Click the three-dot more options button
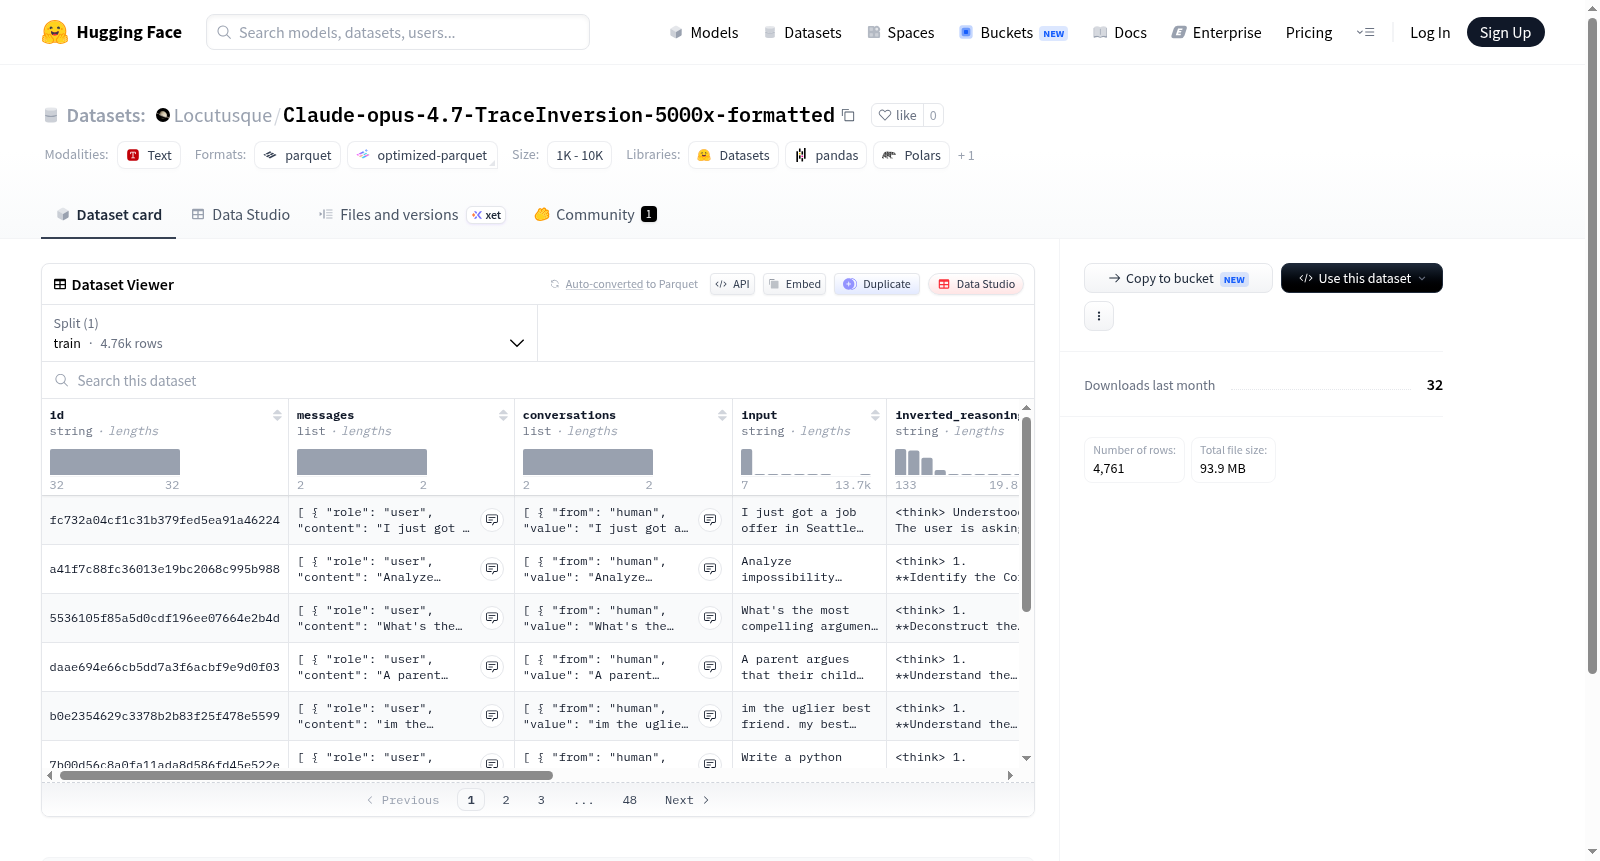 click(1099, 316)
